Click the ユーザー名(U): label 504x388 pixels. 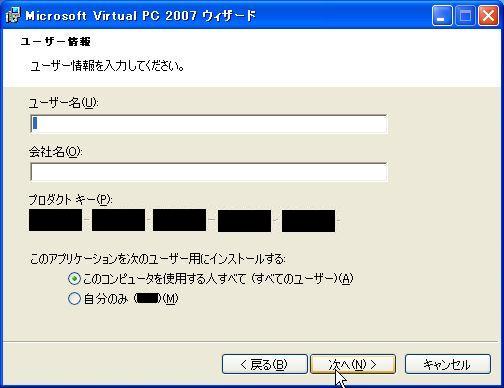tap(63, 103)
